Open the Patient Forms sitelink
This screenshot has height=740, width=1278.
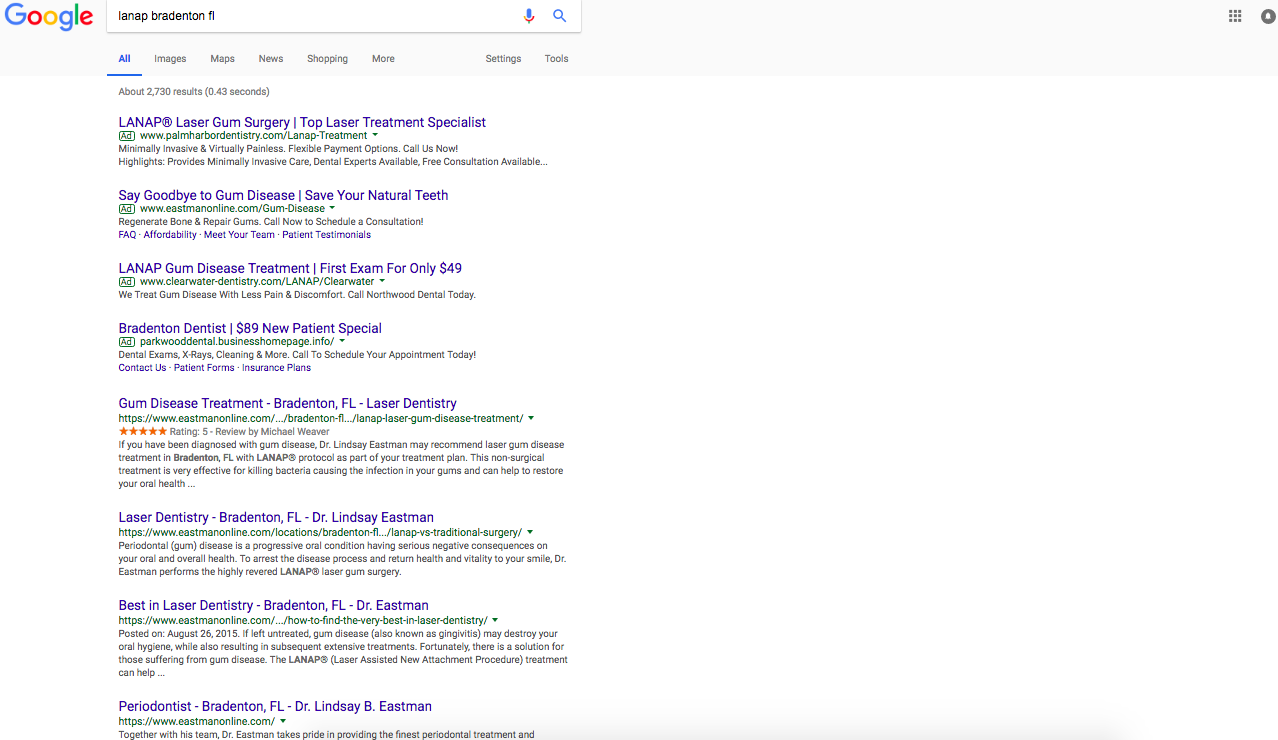click(204, 368)
